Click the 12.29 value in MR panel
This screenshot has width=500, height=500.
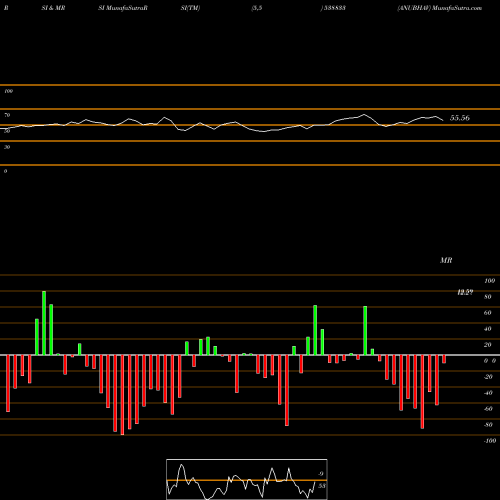click(465, 292)
